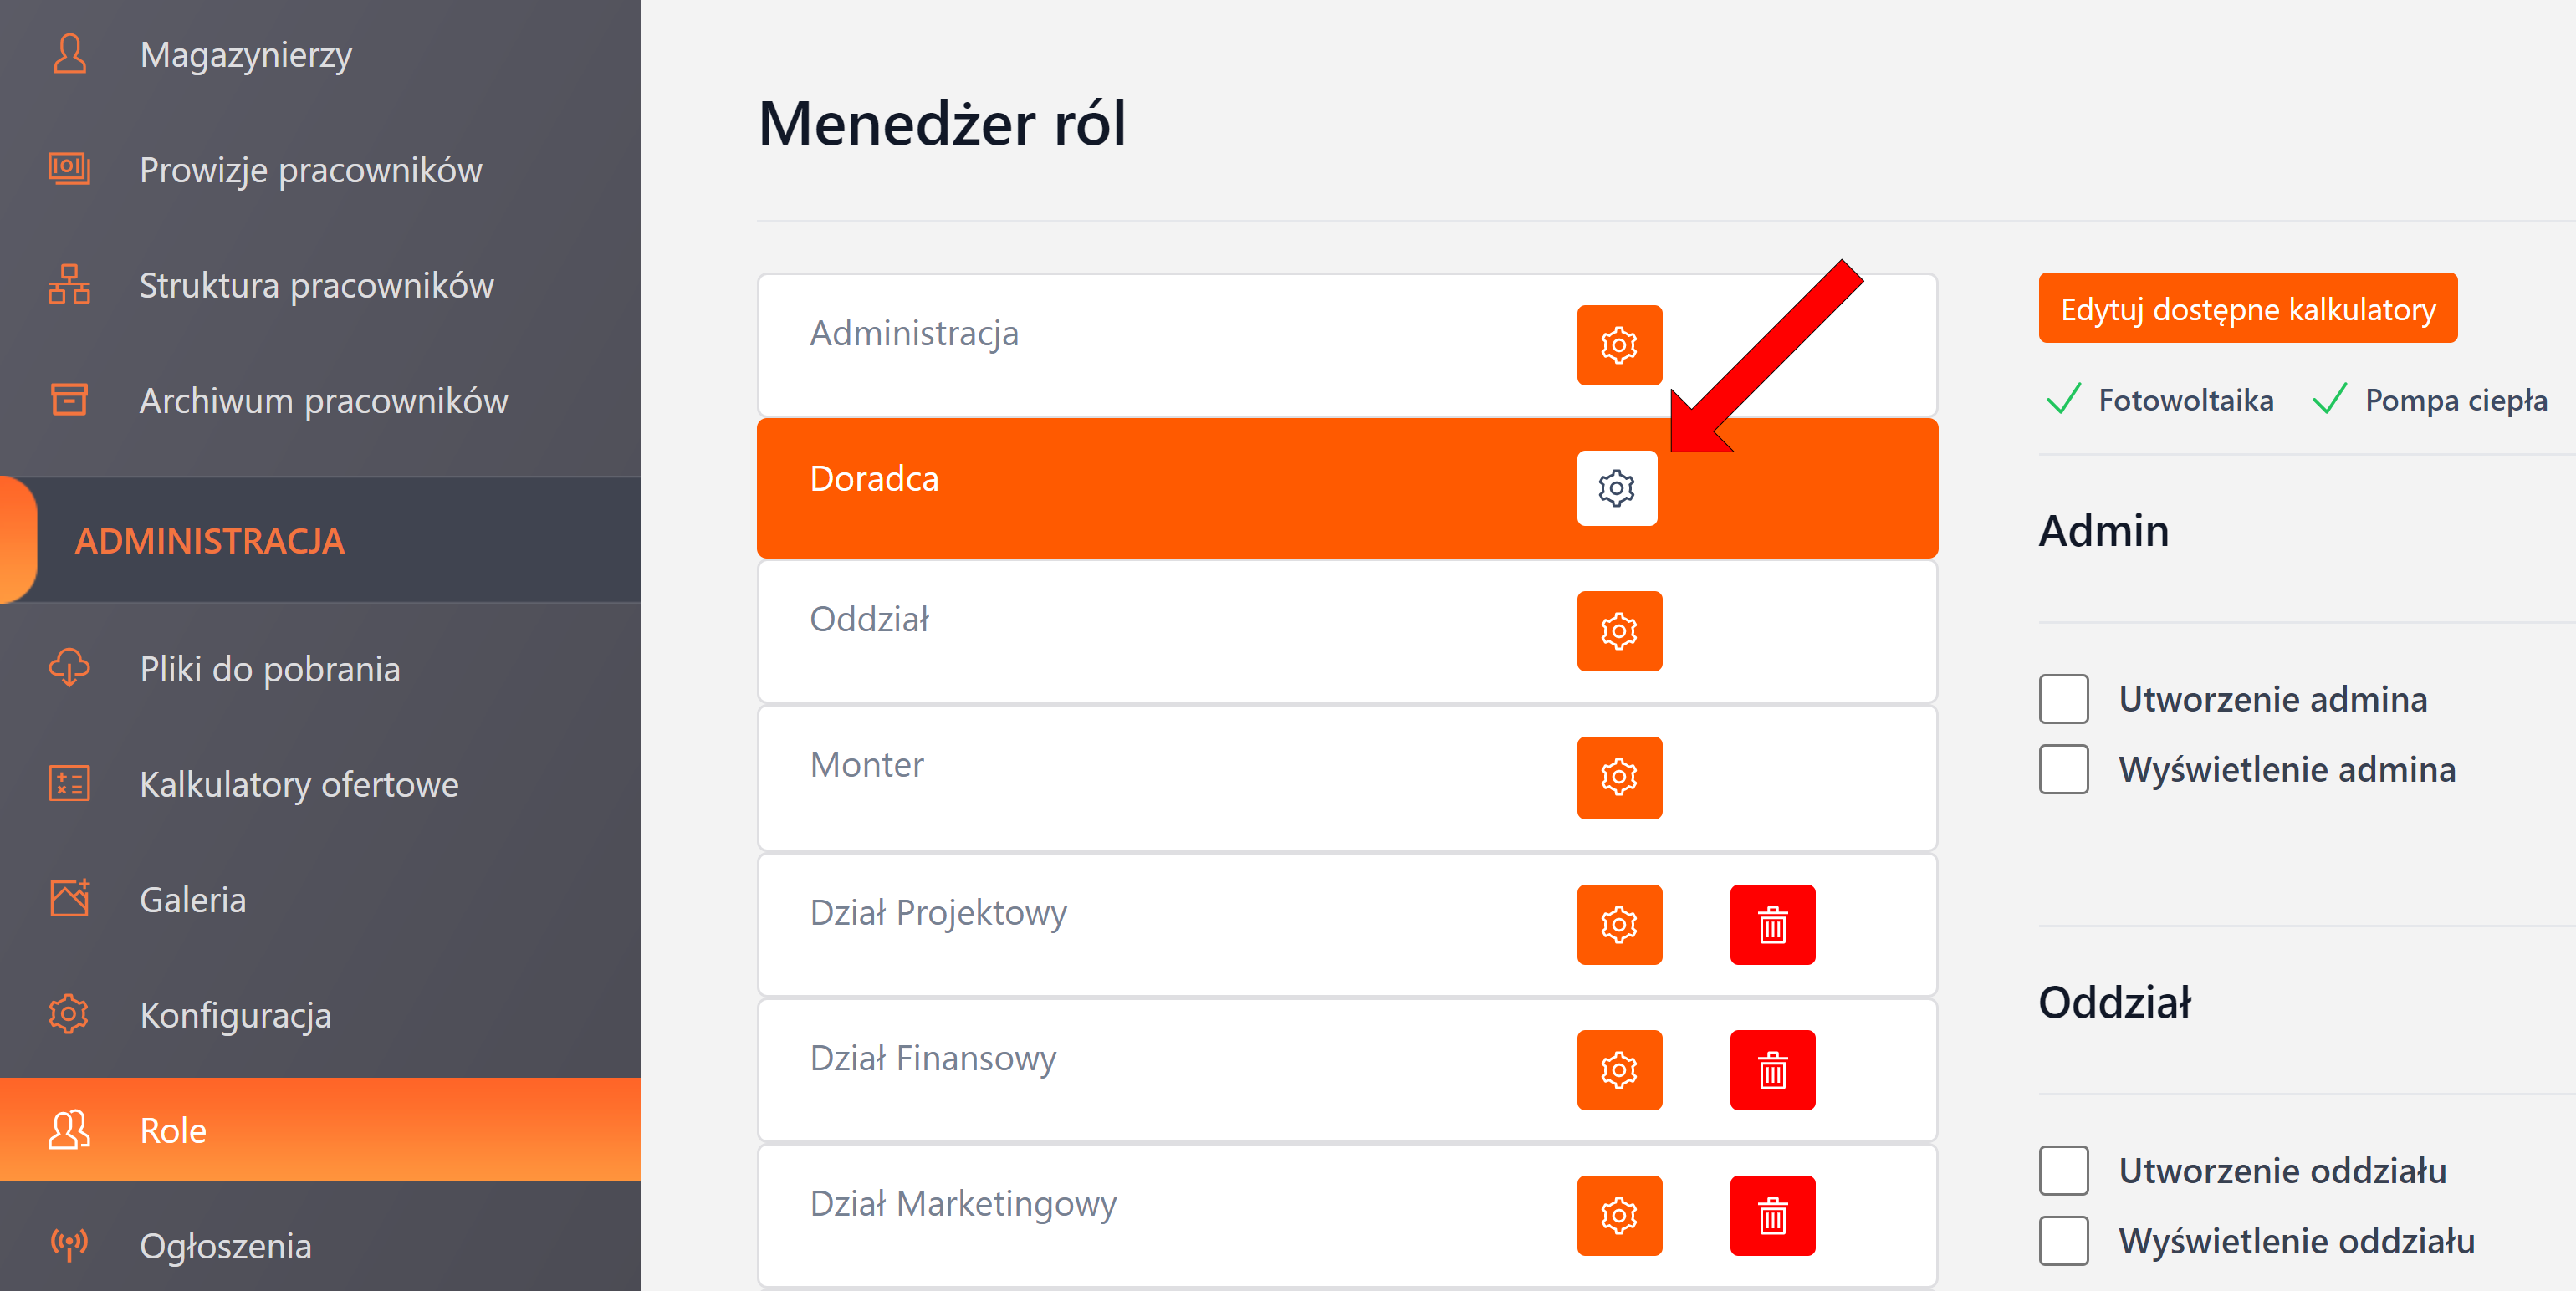Screen dimensions: 2576x1291
Task: Open the Galeria sidebar item
Action: point(192,900)
